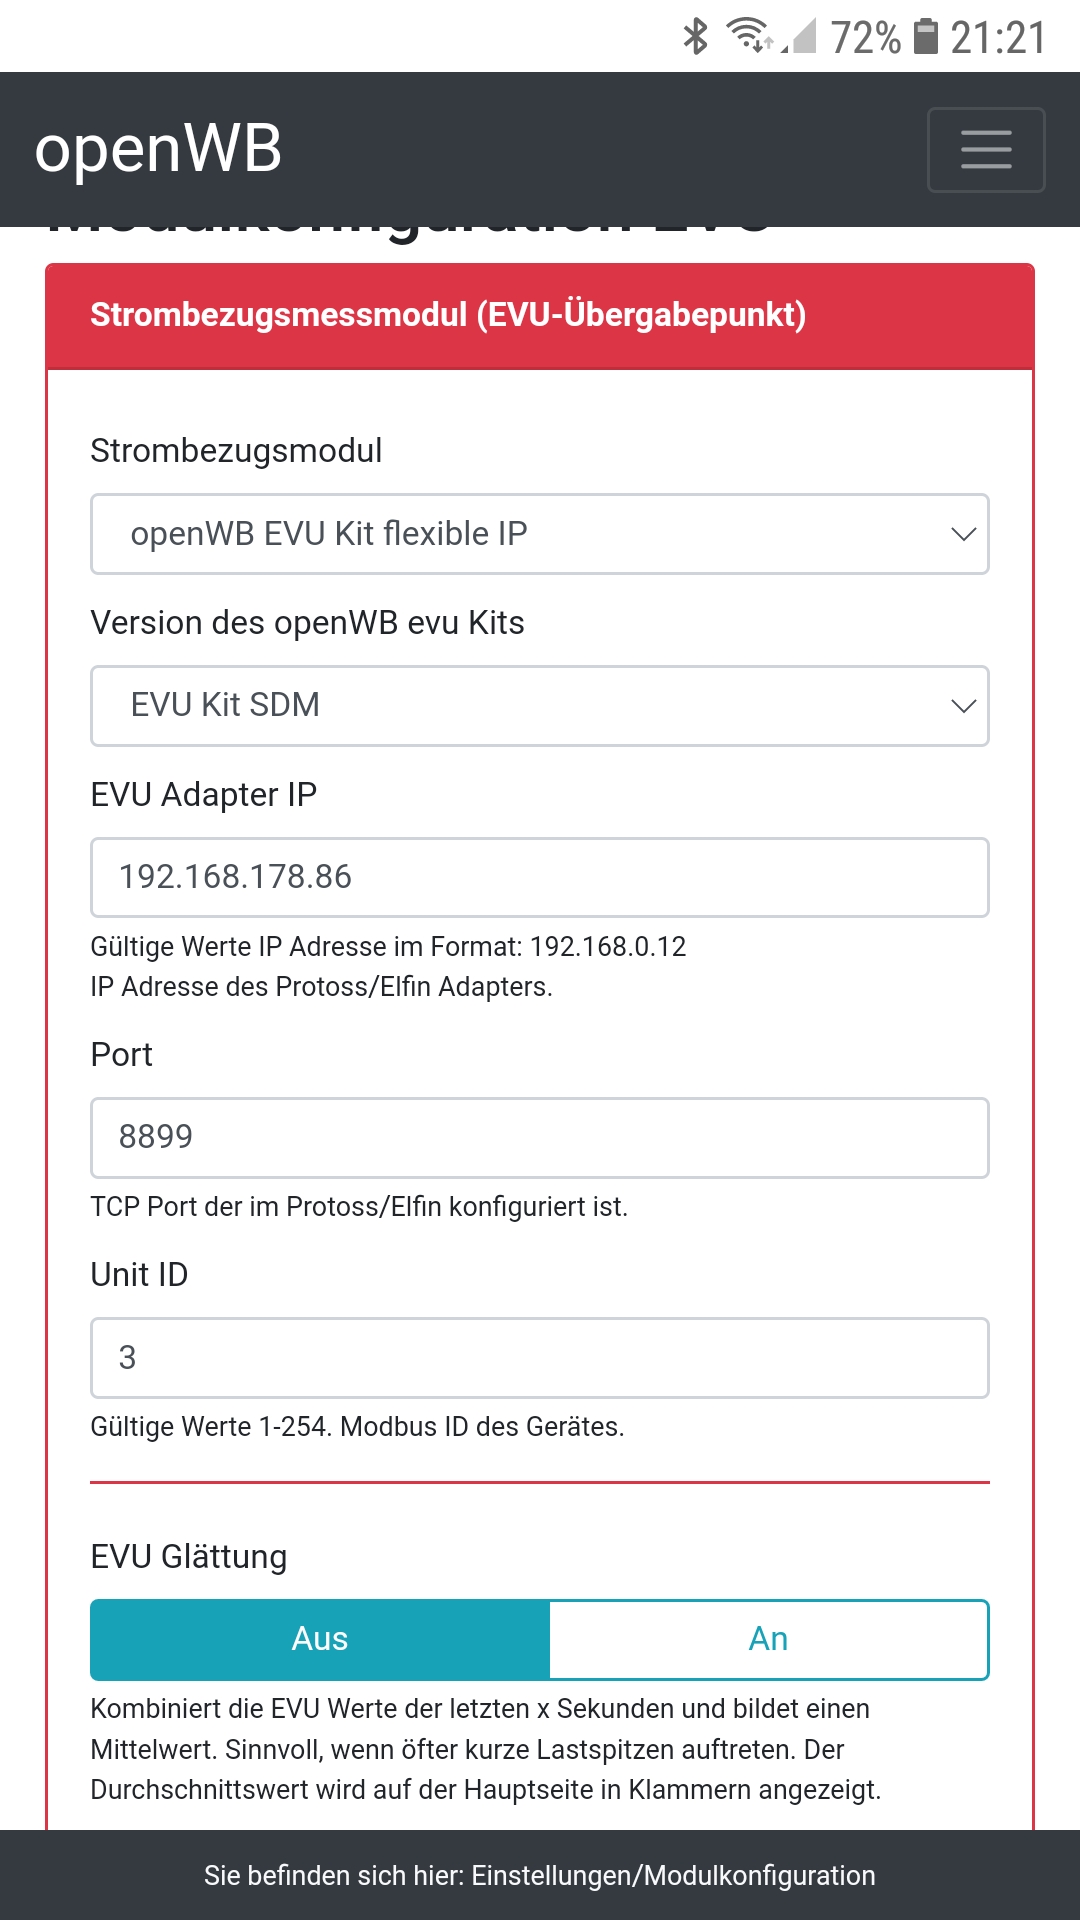Click the chevron on EVU Kit SDM selector

tap(963, 706)
